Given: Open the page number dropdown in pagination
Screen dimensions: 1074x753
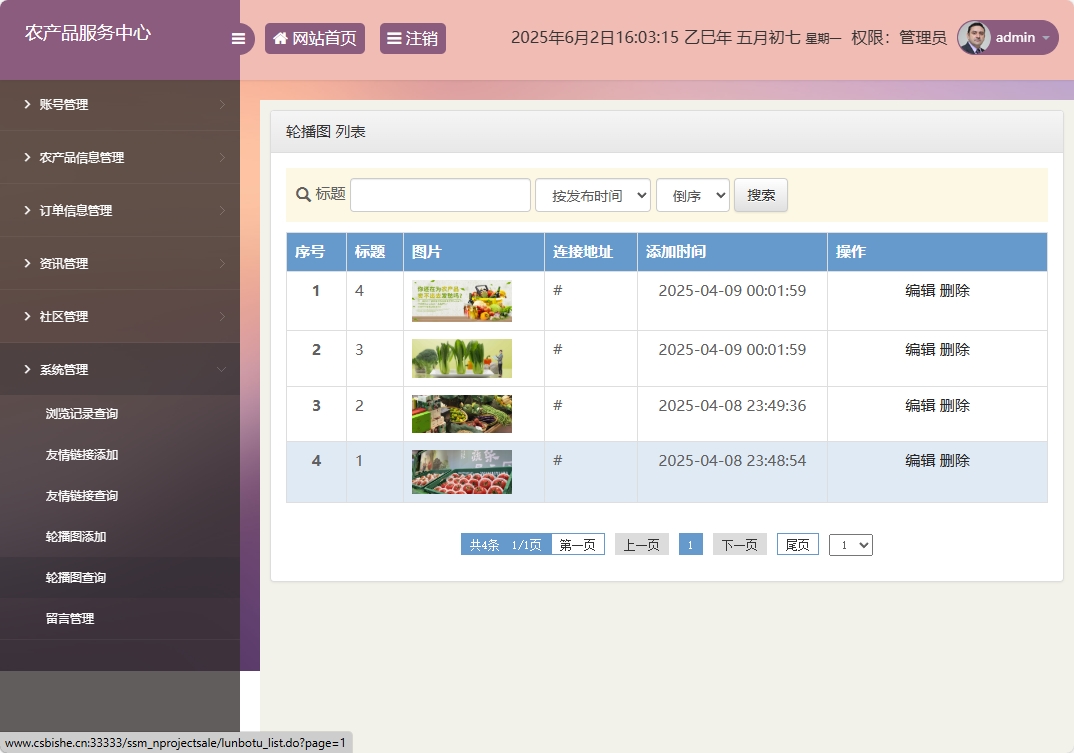Looking at the screenshot, I should point(850,544).
